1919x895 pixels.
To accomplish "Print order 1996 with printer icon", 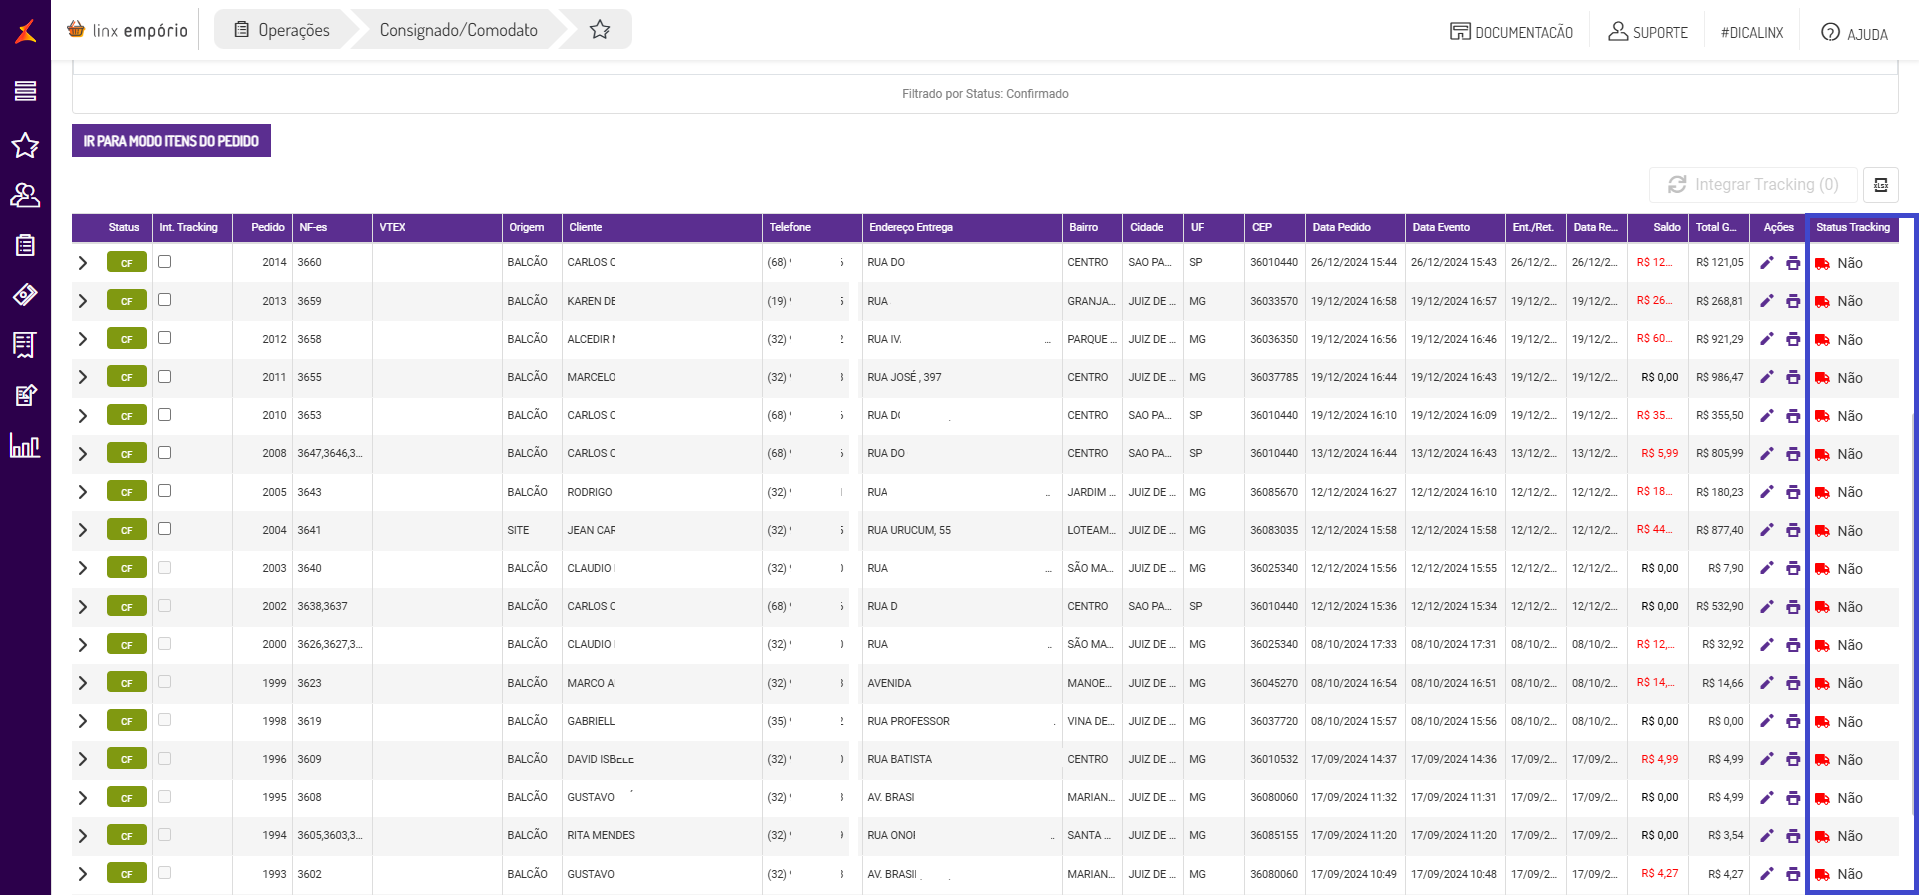I will point(1793,759).
